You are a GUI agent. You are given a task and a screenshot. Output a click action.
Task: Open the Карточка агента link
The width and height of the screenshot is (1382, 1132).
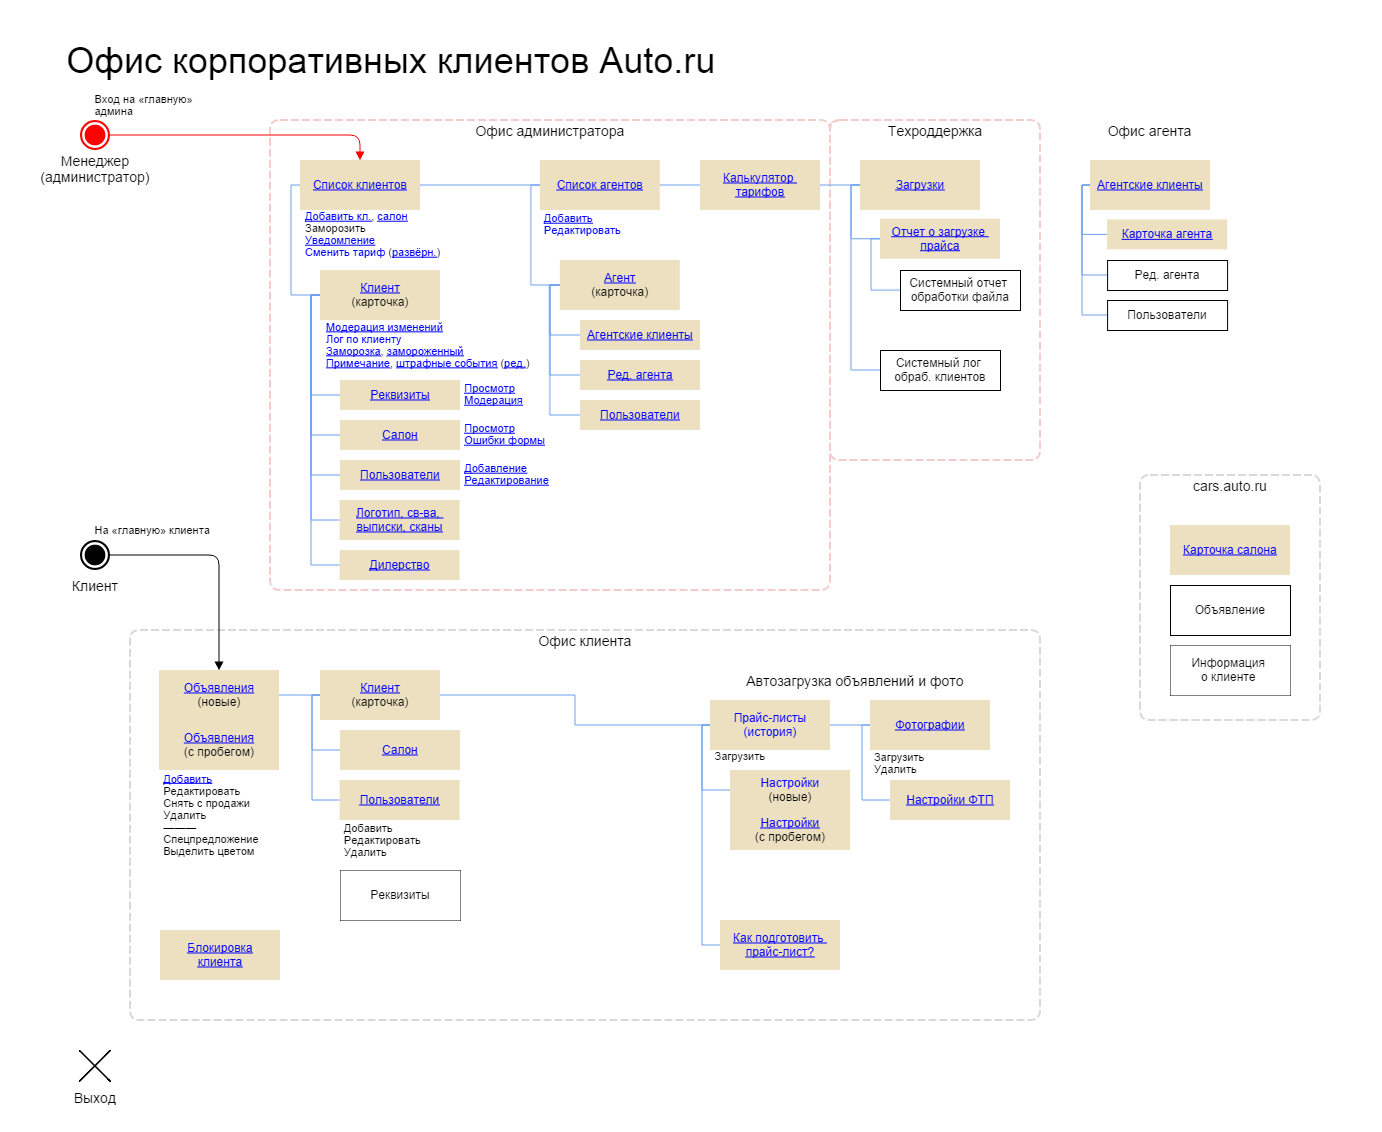(x=1167, y=234)
